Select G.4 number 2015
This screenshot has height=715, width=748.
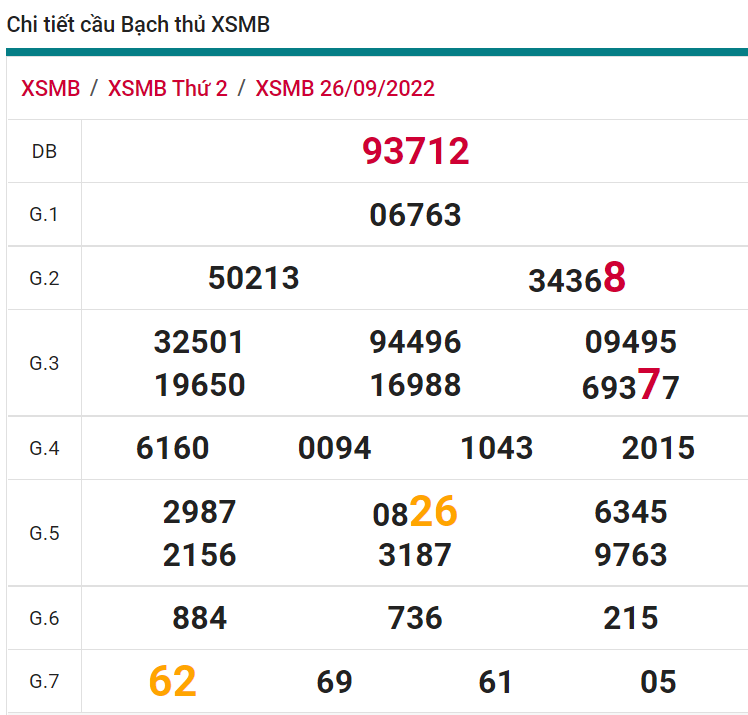(658, 448)
